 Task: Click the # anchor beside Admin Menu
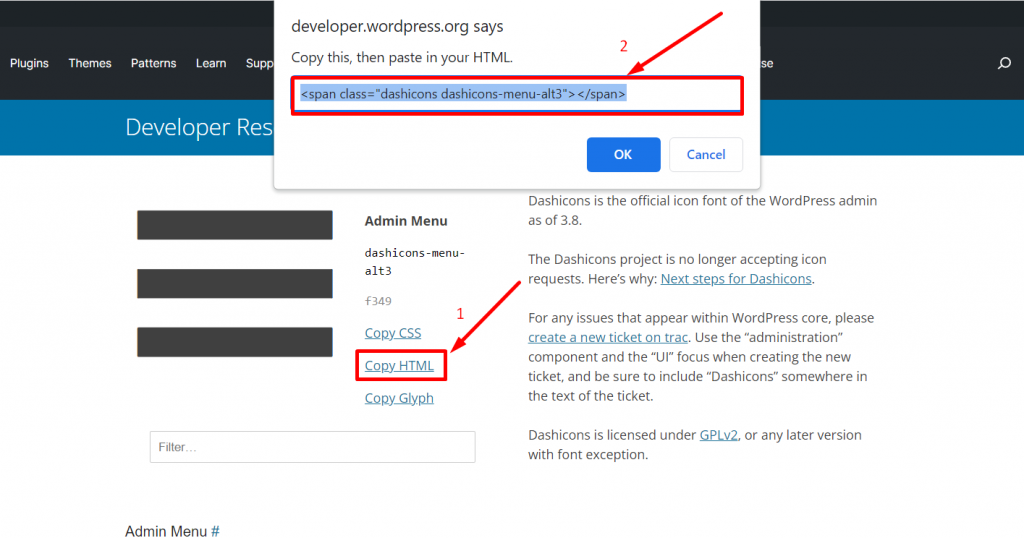215,531
